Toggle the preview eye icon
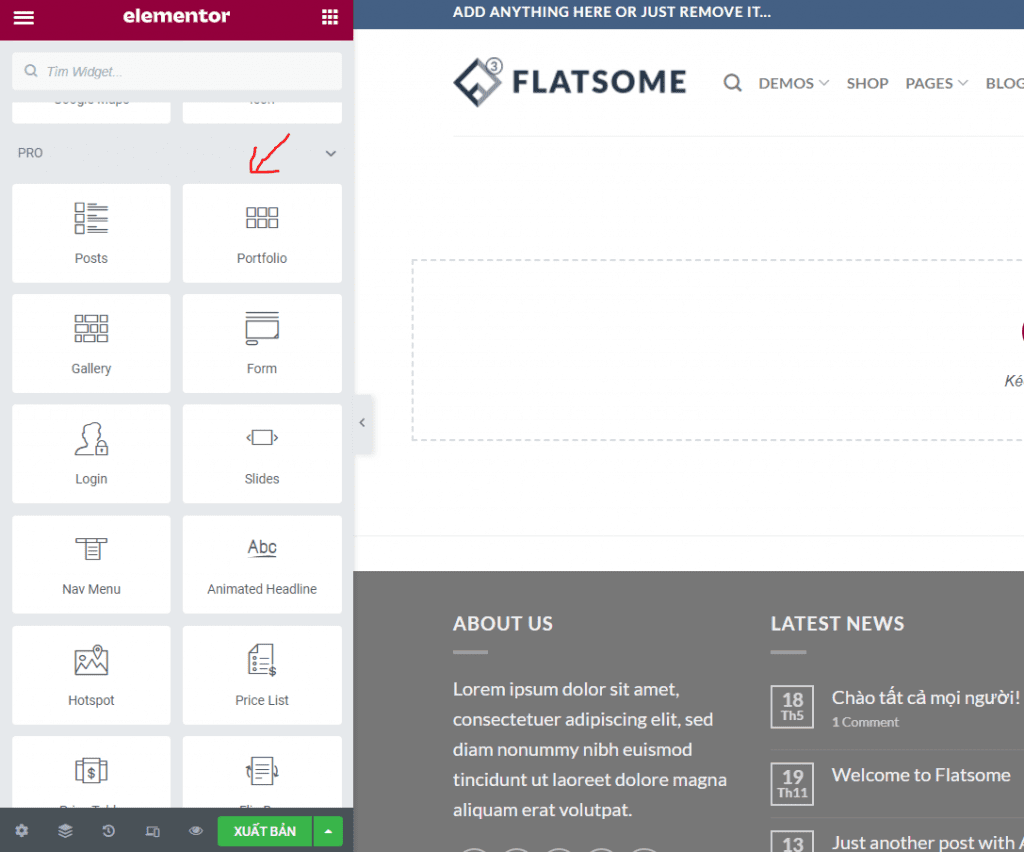 tap(196, 830)
